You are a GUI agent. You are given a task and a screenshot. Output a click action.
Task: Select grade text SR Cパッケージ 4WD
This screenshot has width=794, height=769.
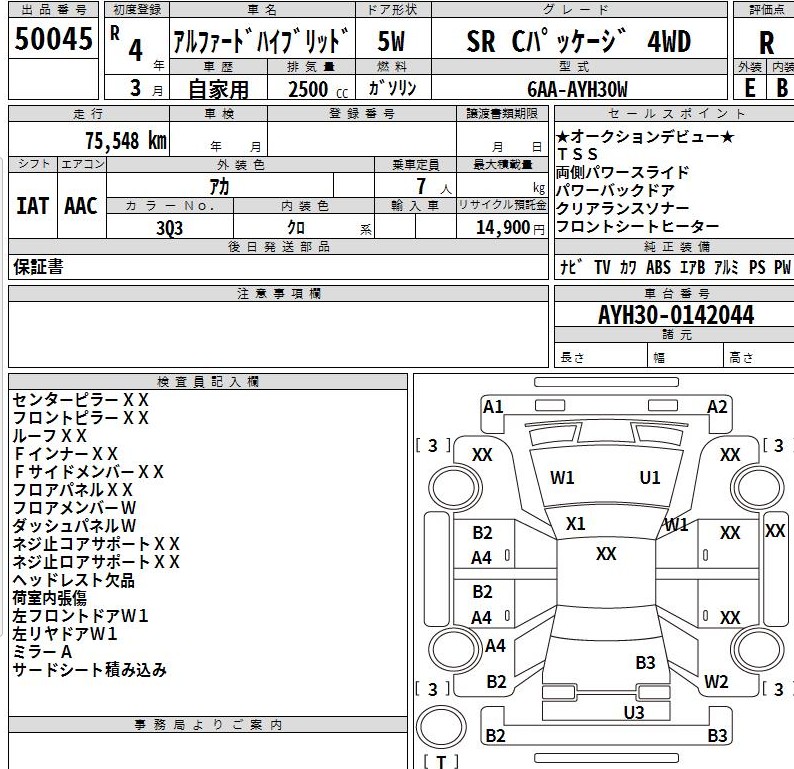pos(578,41)
